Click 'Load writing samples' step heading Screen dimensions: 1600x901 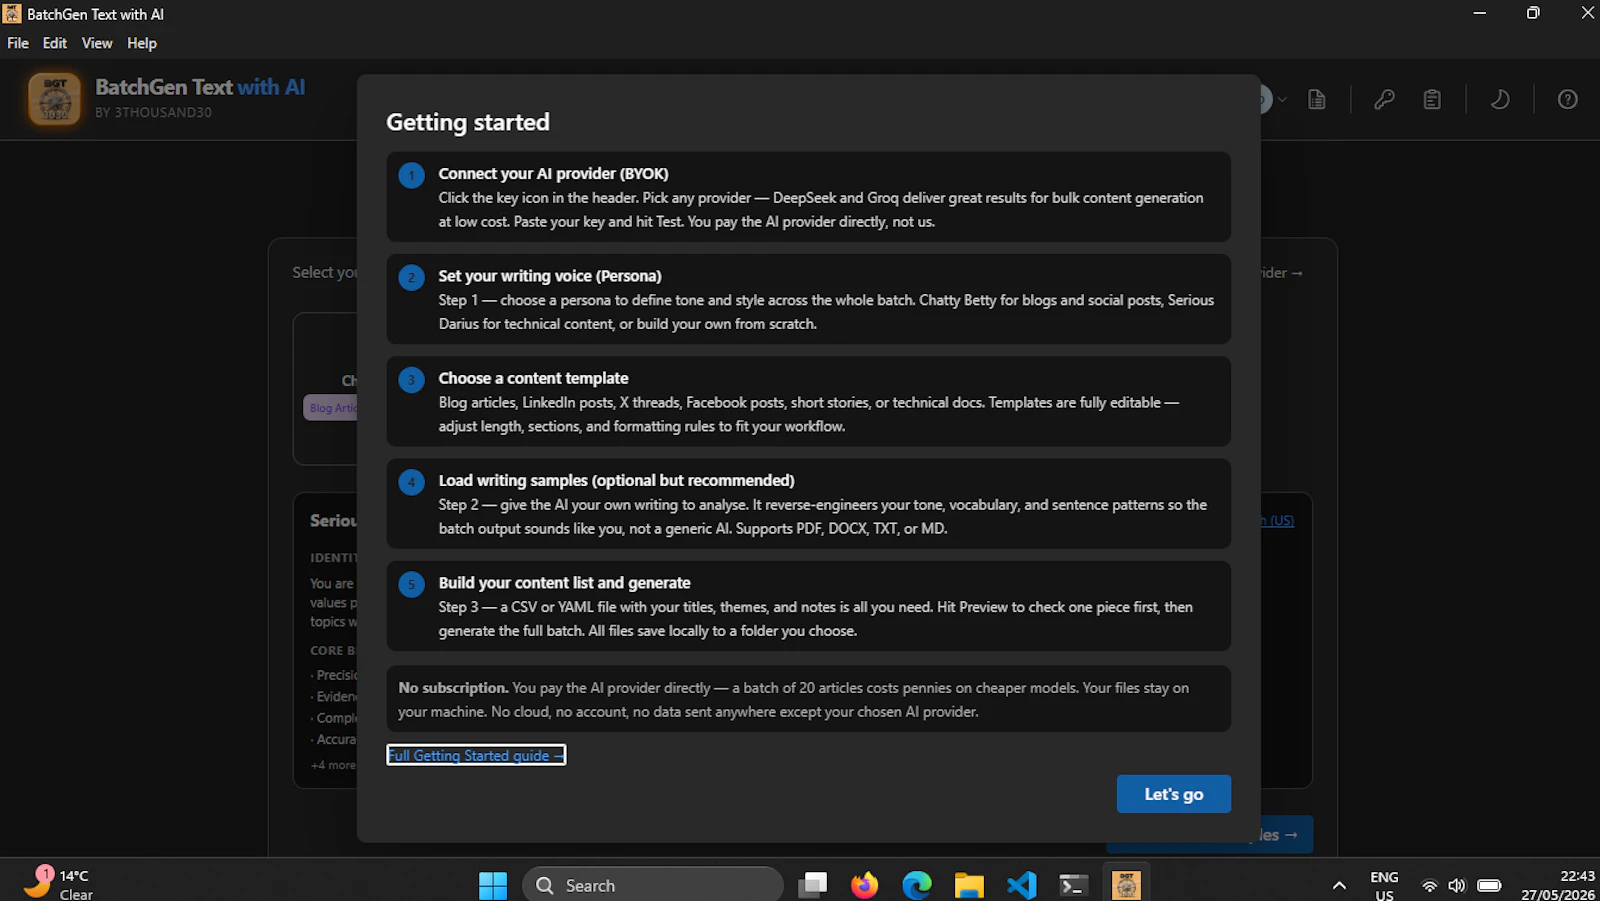point(616,480)
